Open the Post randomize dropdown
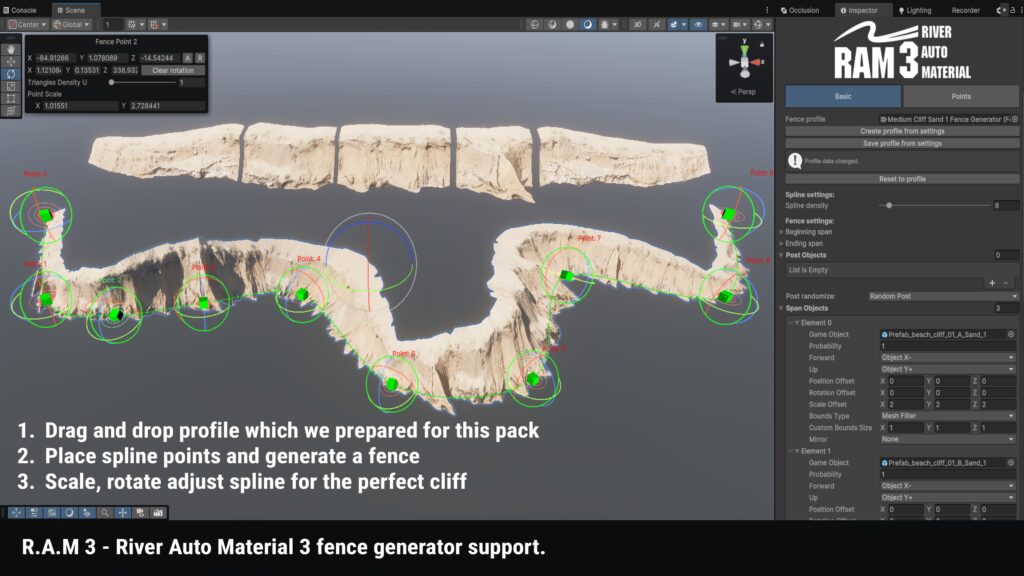Viewport: 1024px width, 576px height. point(942,297)
